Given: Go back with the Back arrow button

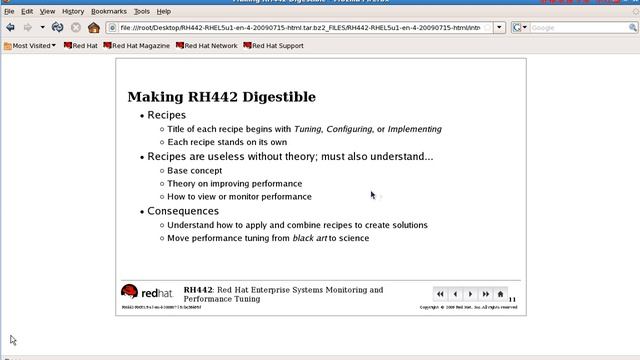Looking at the screenshot, I should click(10, 27).
